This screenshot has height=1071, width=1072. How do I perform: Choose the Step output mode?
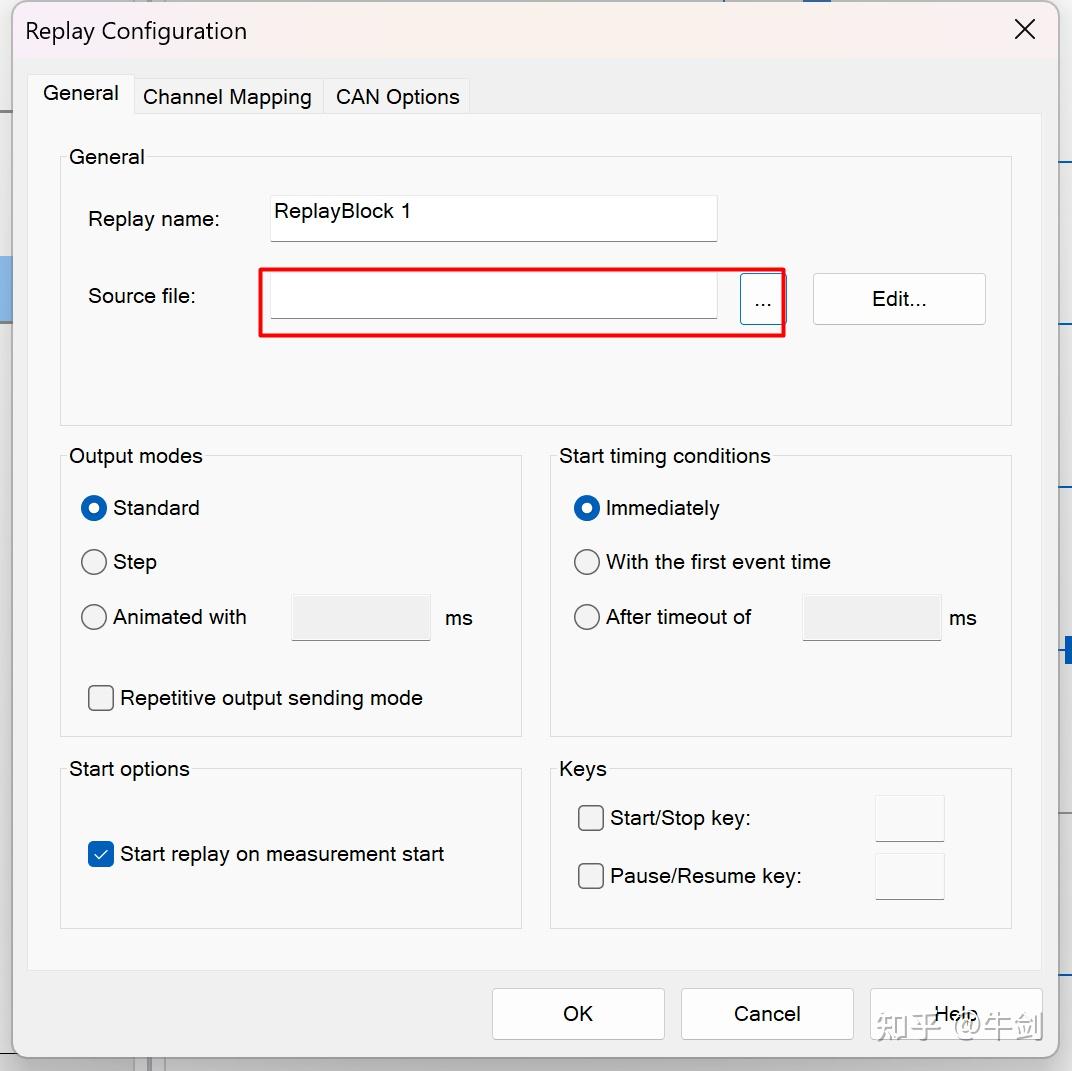(94, 562)
